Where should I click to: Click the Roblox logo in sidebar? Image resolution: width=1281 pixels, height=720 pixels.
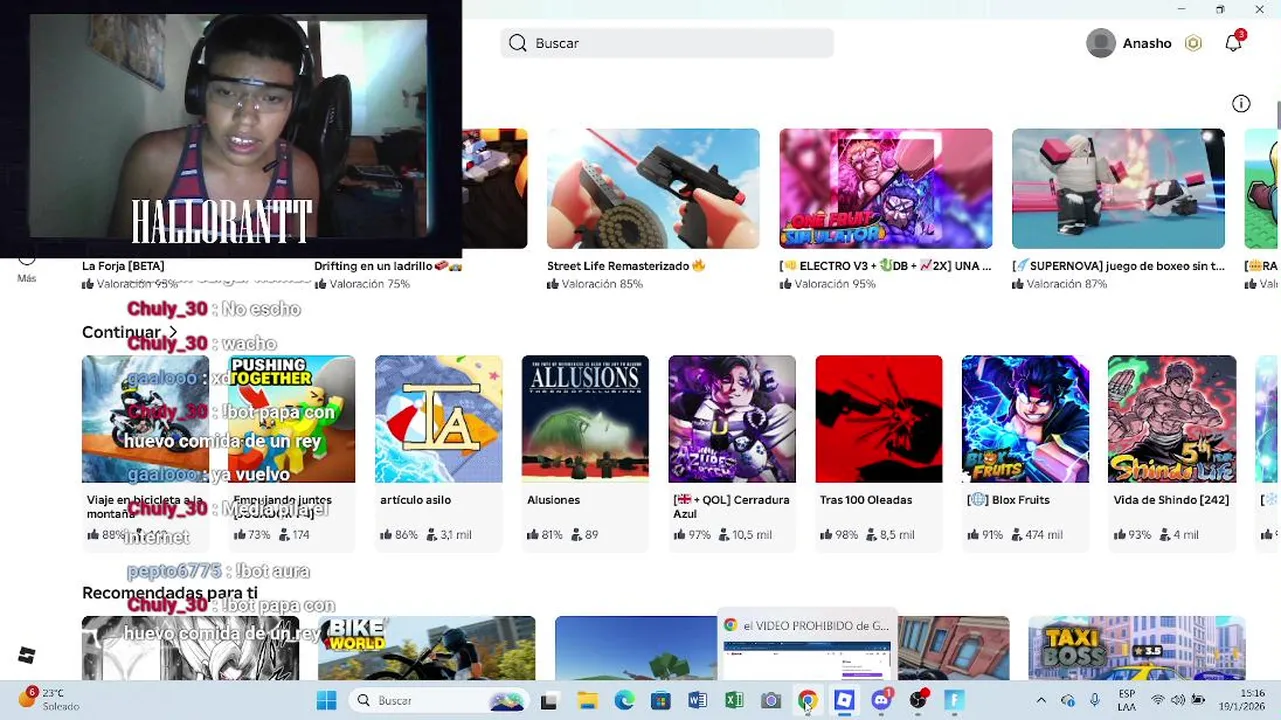click(x=27, y=655)
